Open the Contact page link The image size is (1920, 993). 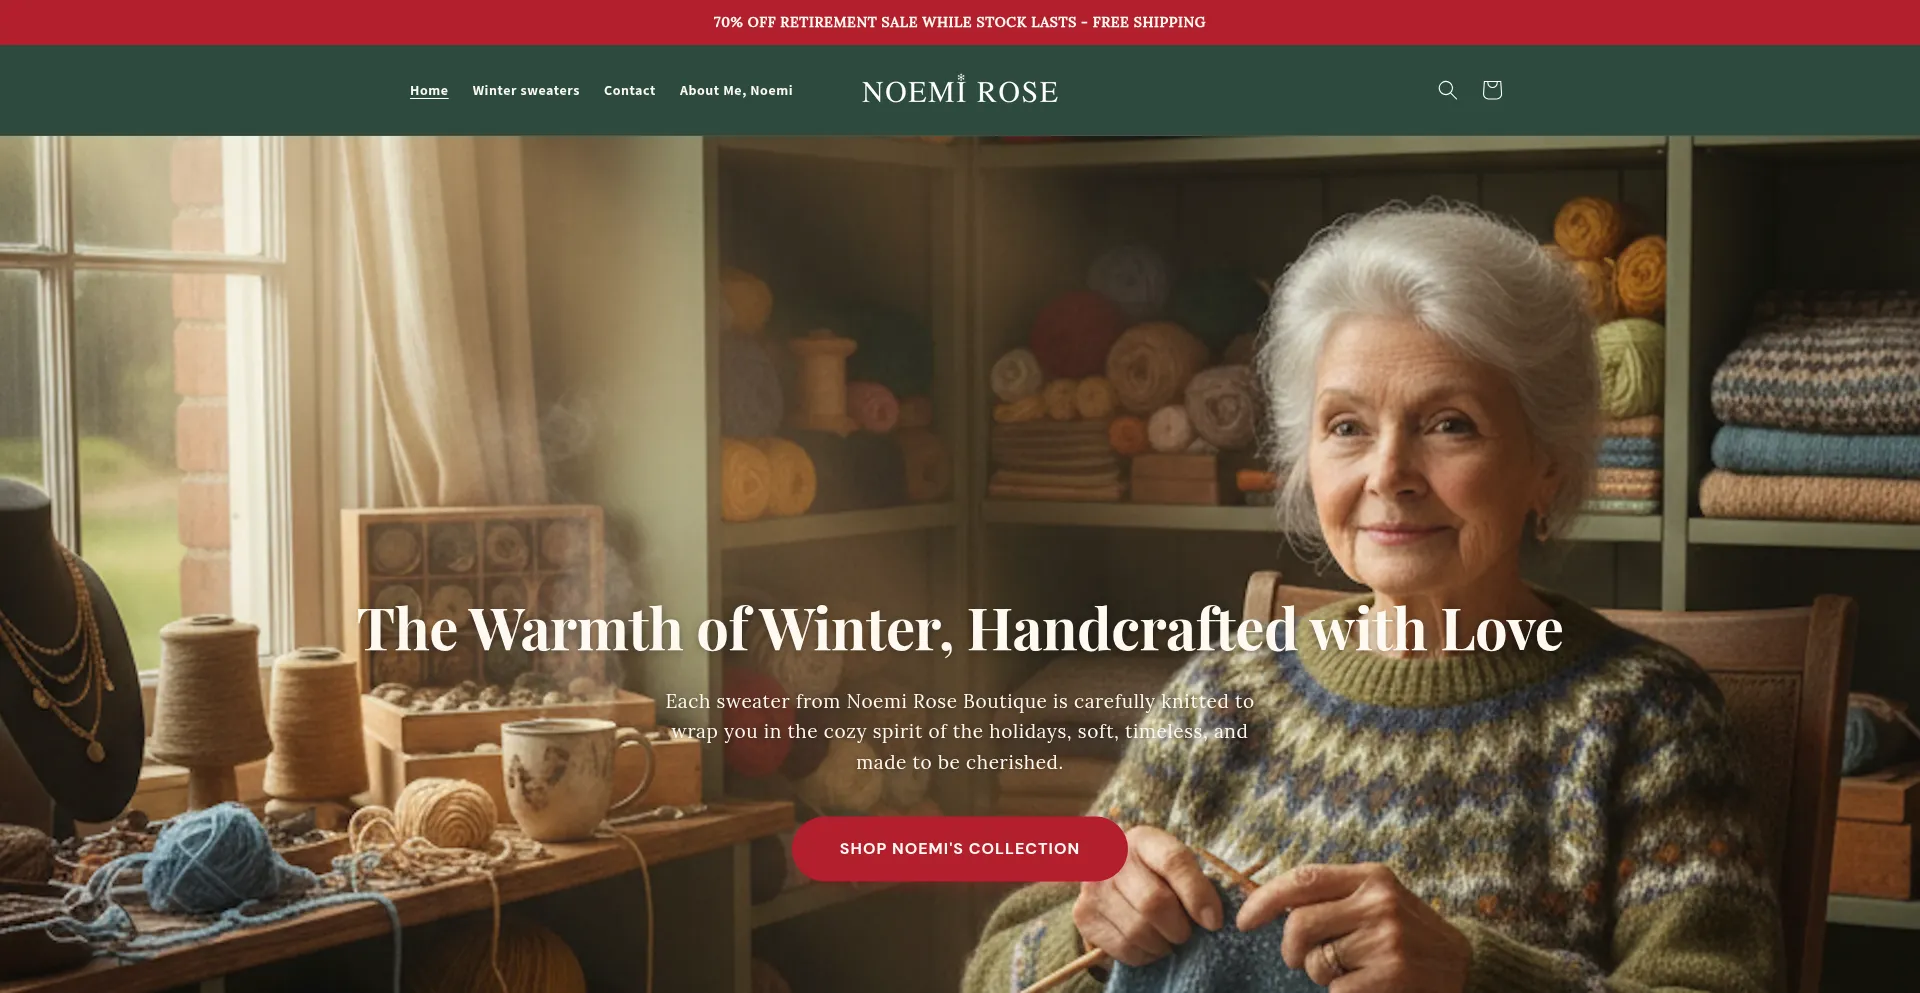pos(630,90)
